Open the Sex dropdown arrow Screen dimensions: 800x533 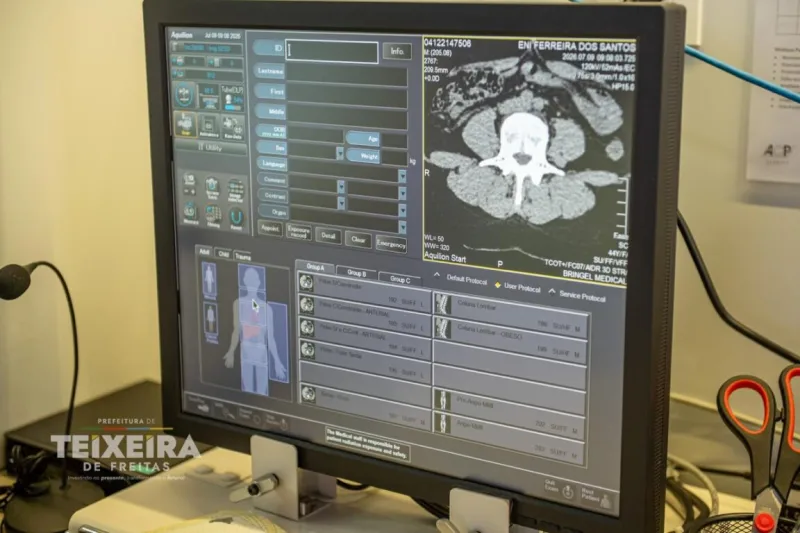(x=340, y=153)
